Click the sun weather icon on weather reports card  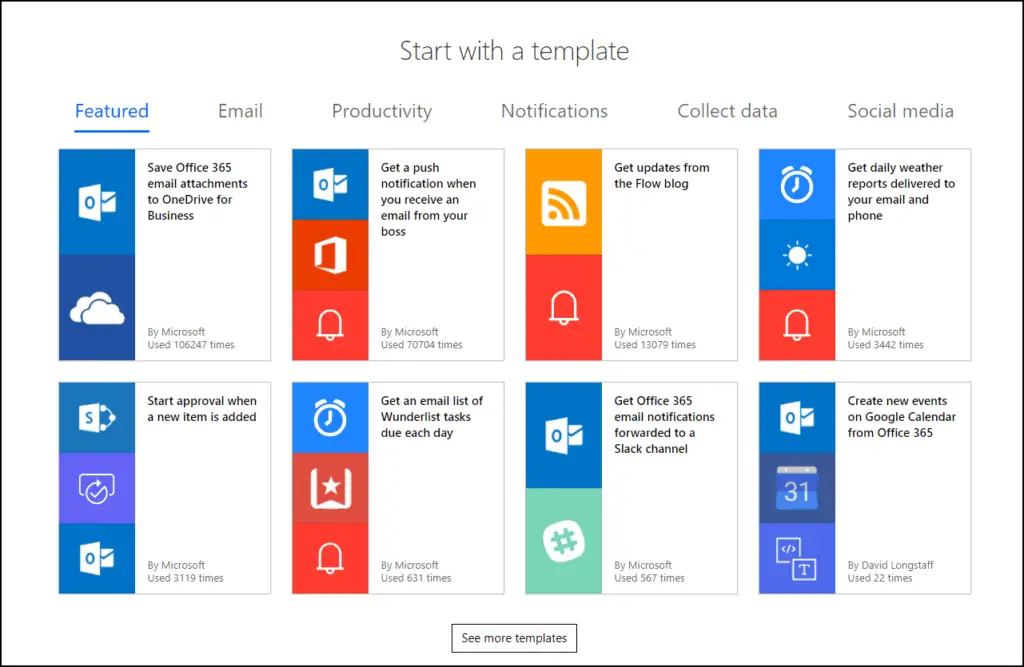797,255
